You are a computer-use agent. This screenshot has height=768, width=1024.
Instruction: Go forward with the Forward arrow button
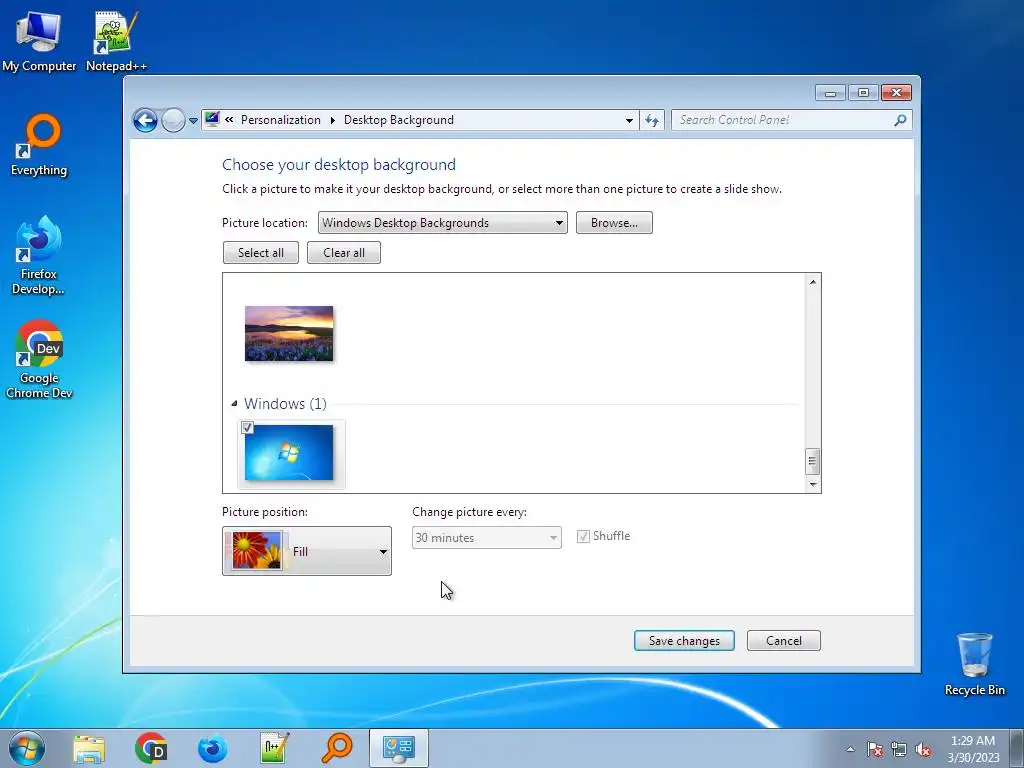click(x=173, y=120)
